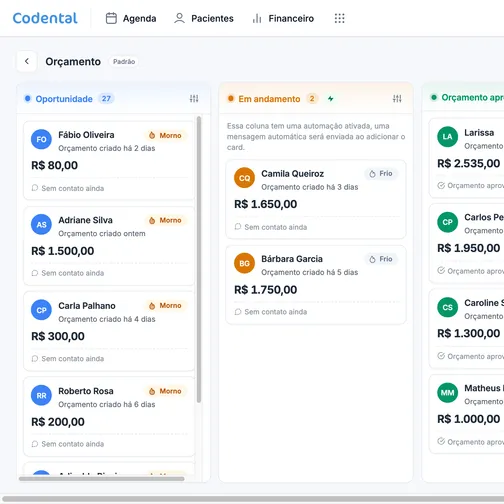Click the approved check icon on Matheus's card
The image size is (504, 504).
(441, 441)
